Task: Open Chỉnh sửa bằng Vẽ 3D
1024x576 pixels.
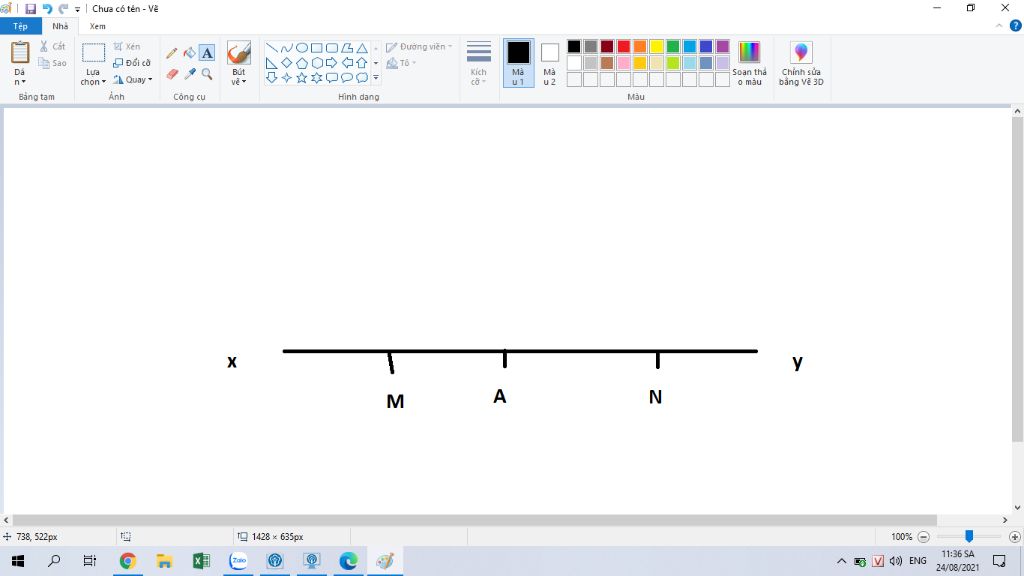Action: pyautogui.click(x=801, y=63)
